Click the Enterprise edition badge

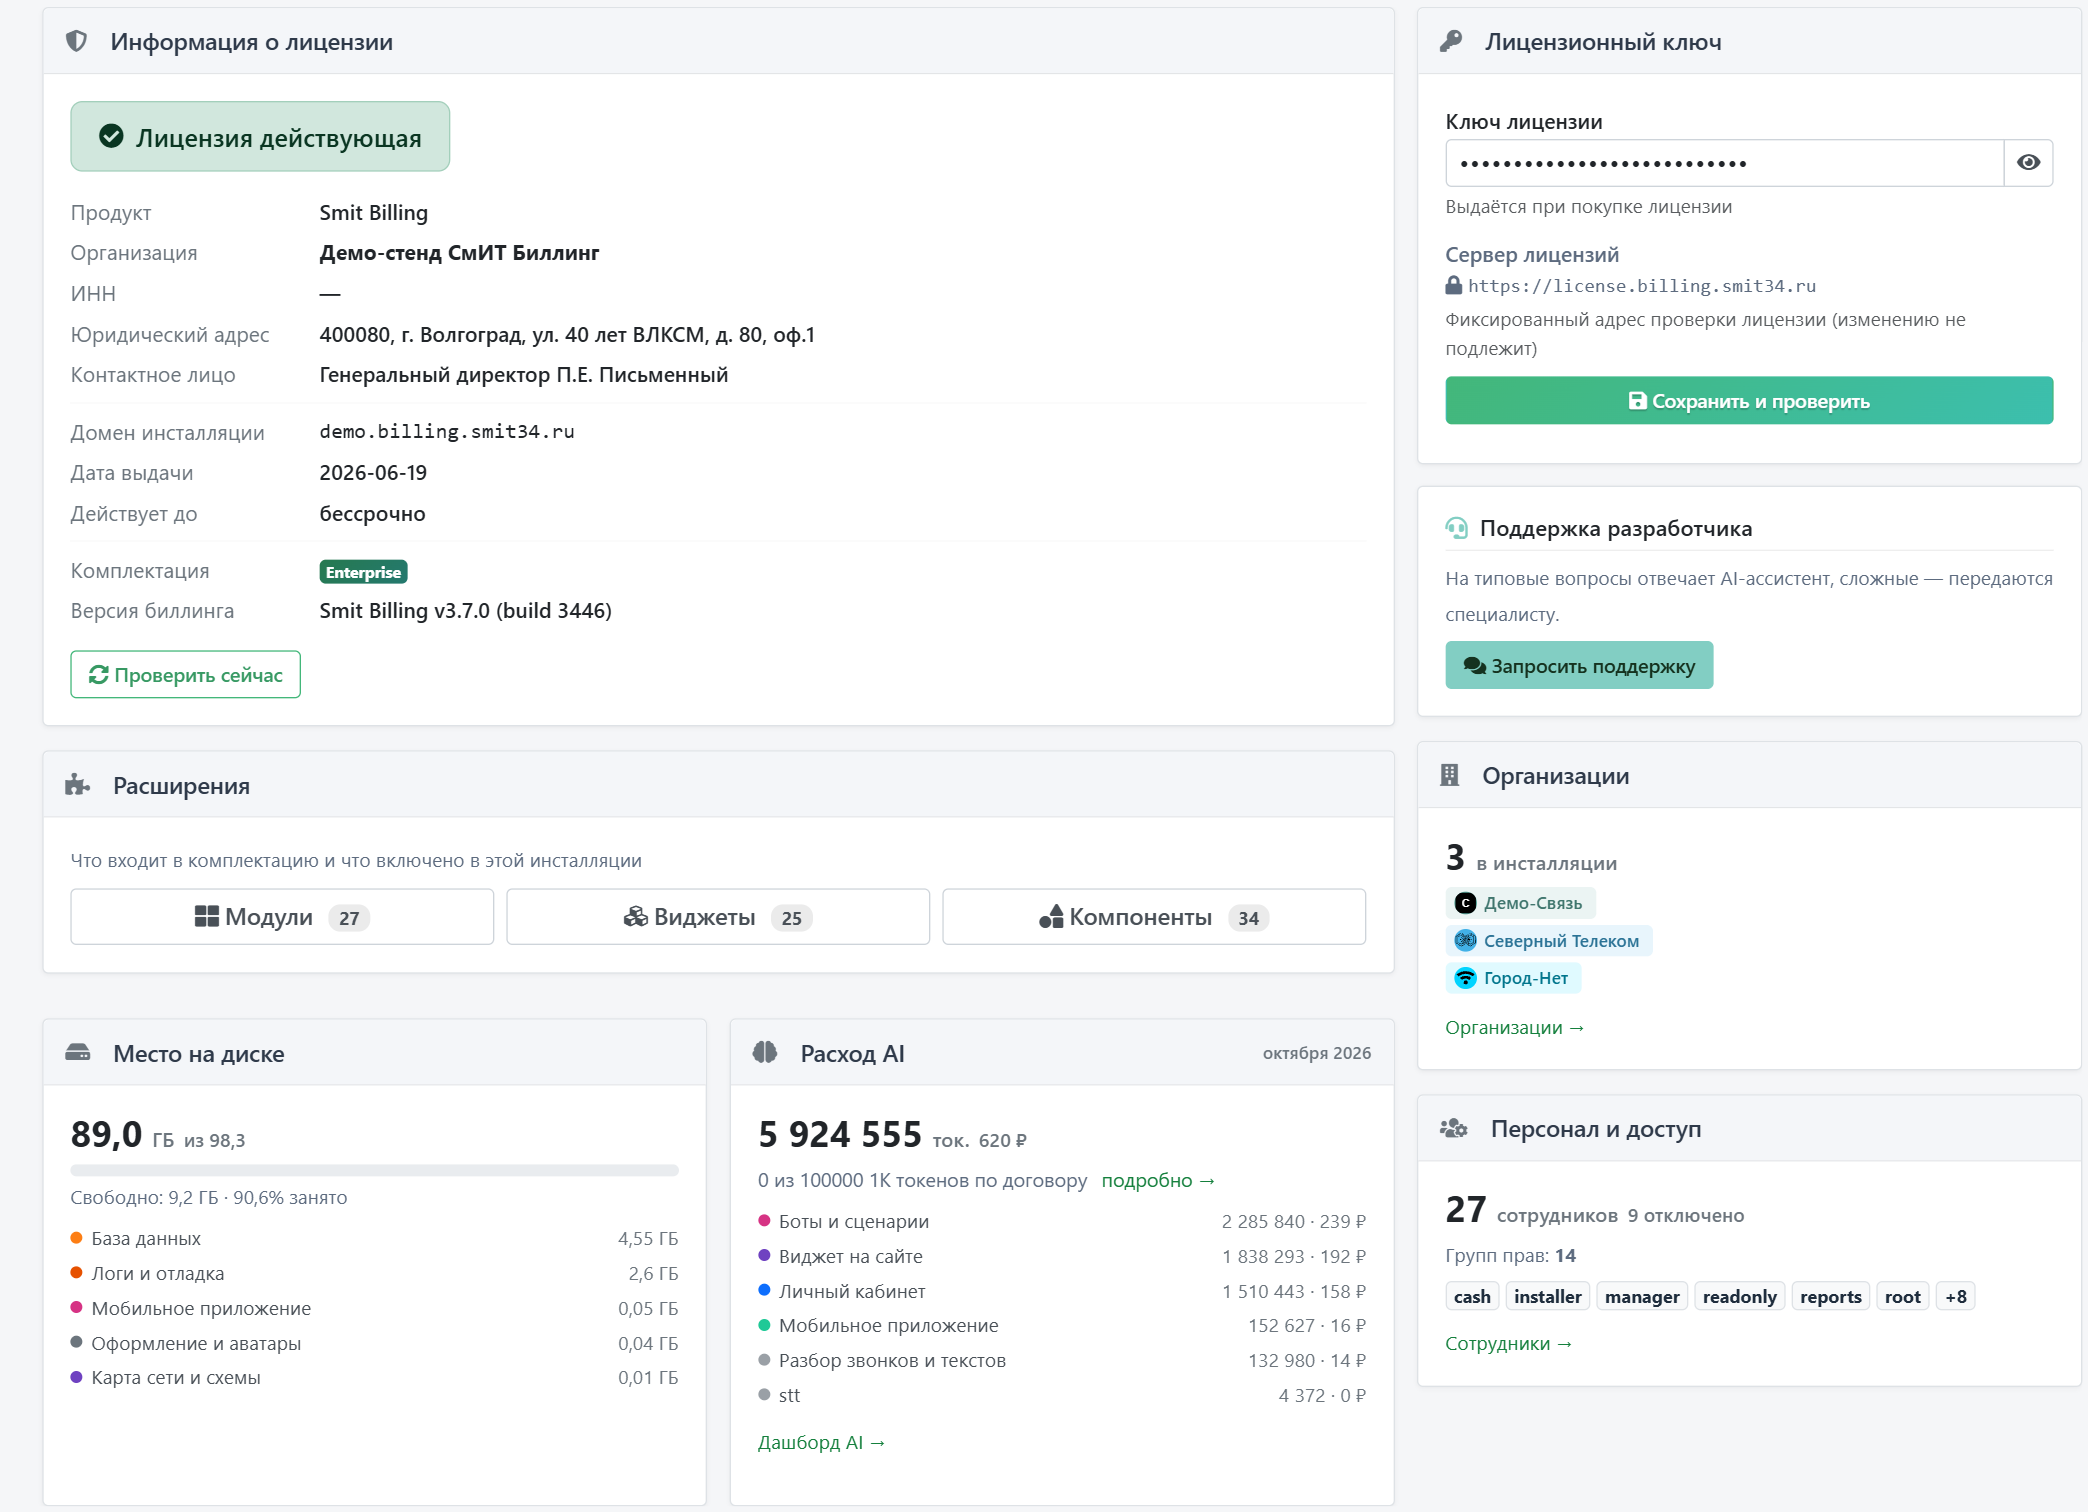coord(363,572)
